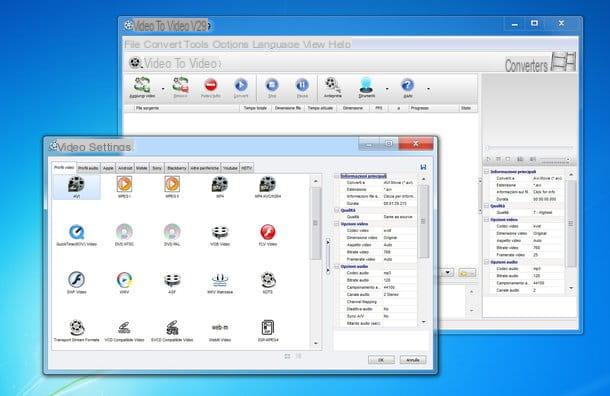Collapse Informazioni principali in Video Settings
The height and width of the screenshot is (396, 610).
[337, 176]
